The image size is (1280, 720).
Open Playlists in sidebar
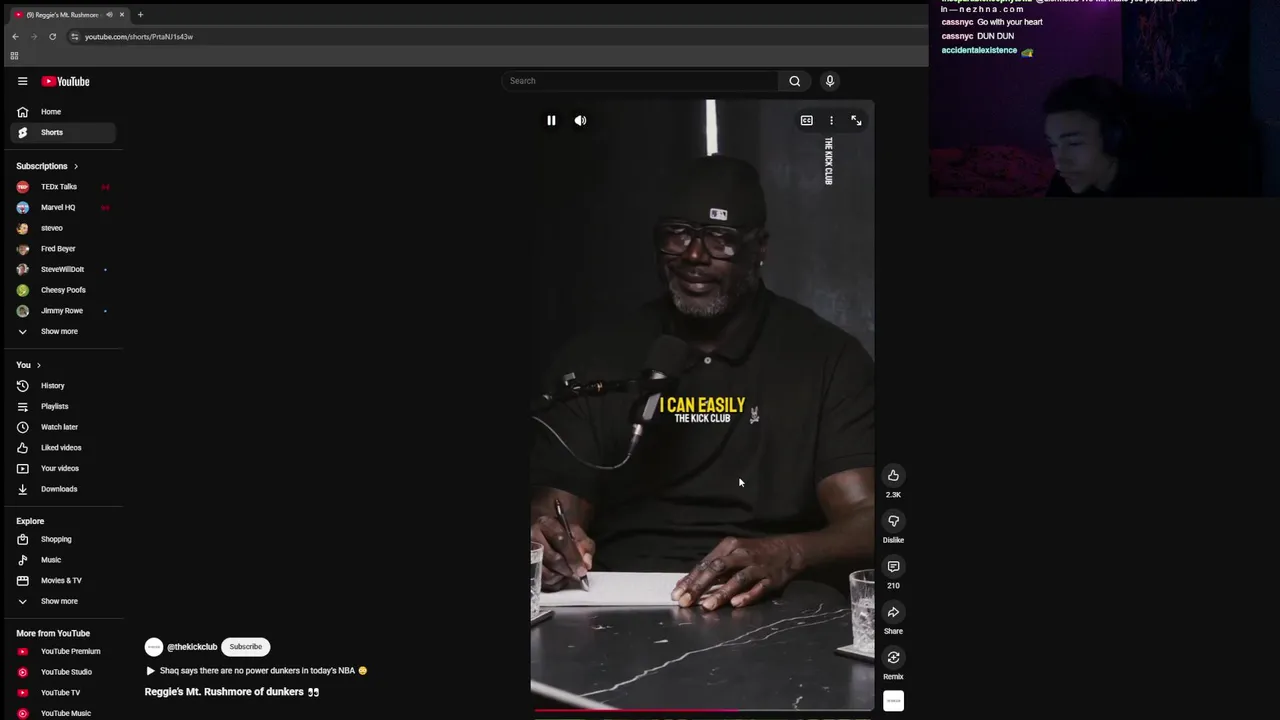(x=63, y=406)
